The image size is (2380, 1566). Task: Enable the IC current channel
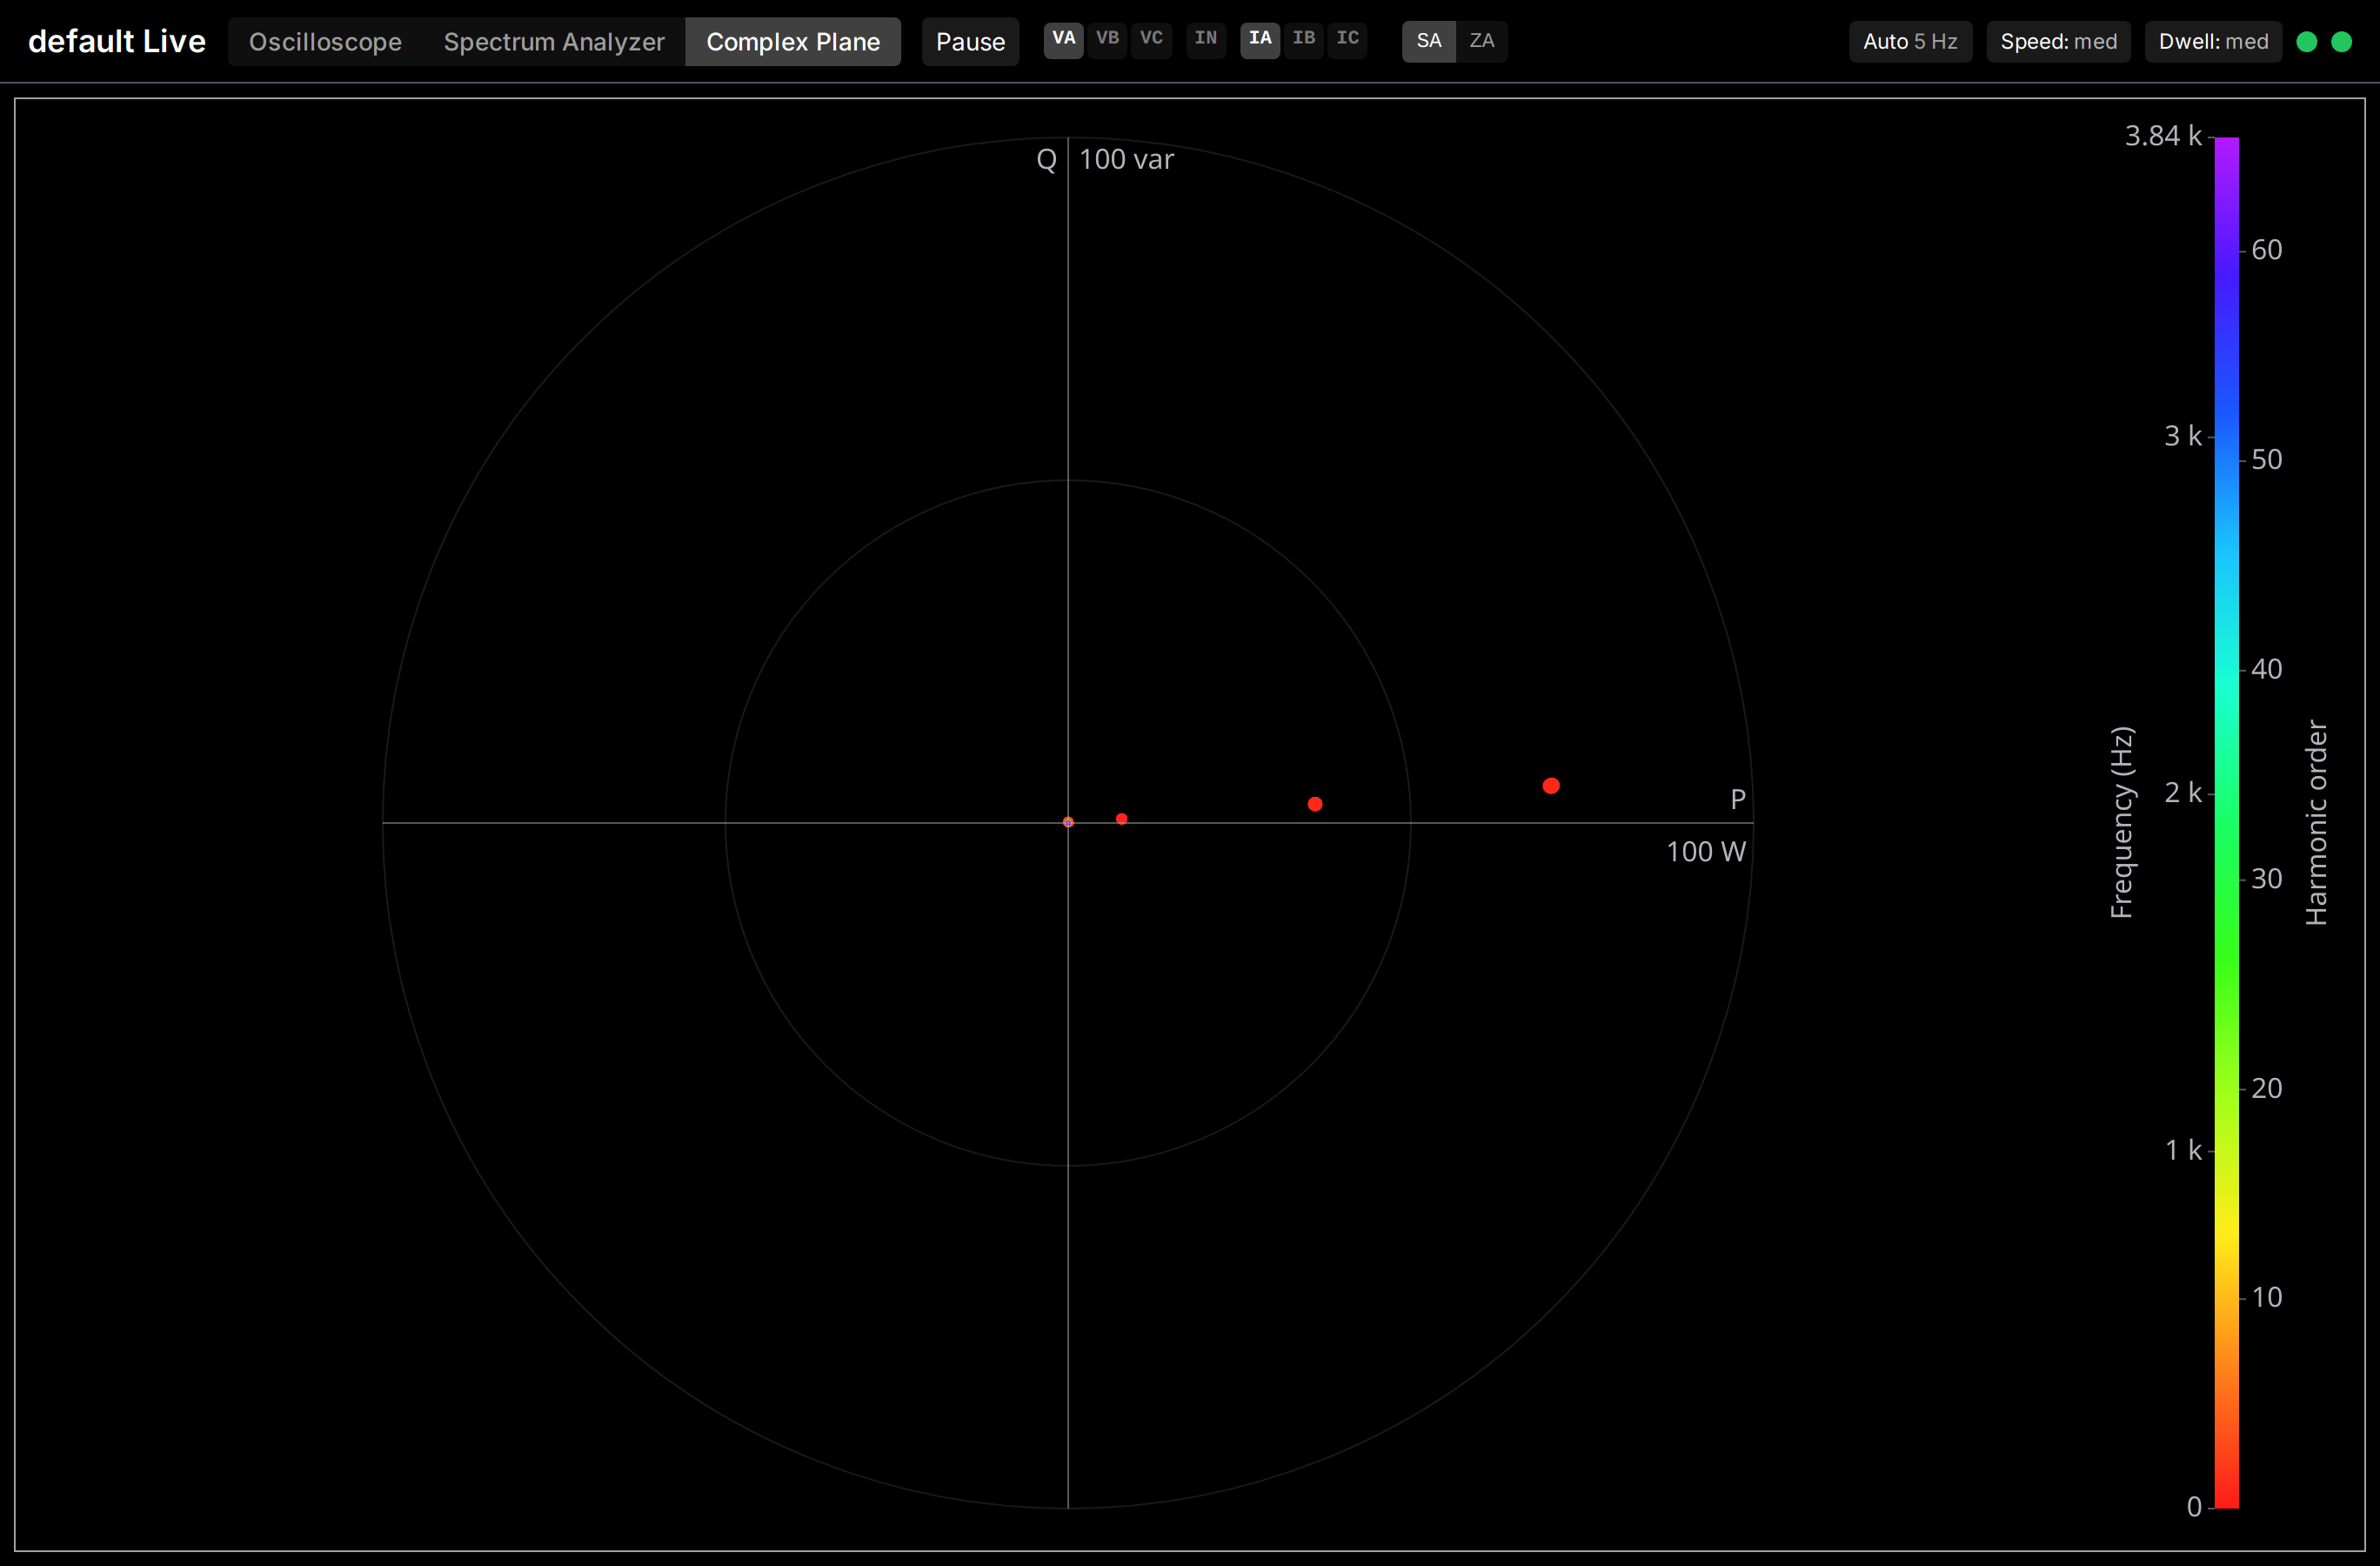[1348, 40]
